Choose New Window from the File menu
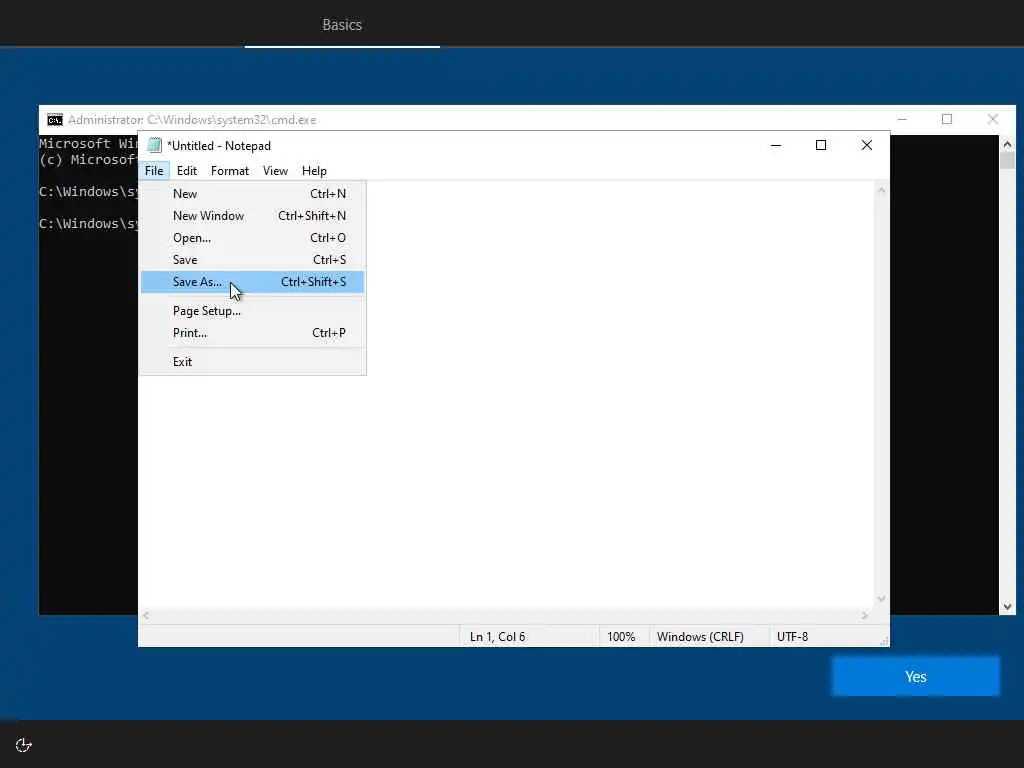The image size is (1024, 768). click(x=252, y=216)
